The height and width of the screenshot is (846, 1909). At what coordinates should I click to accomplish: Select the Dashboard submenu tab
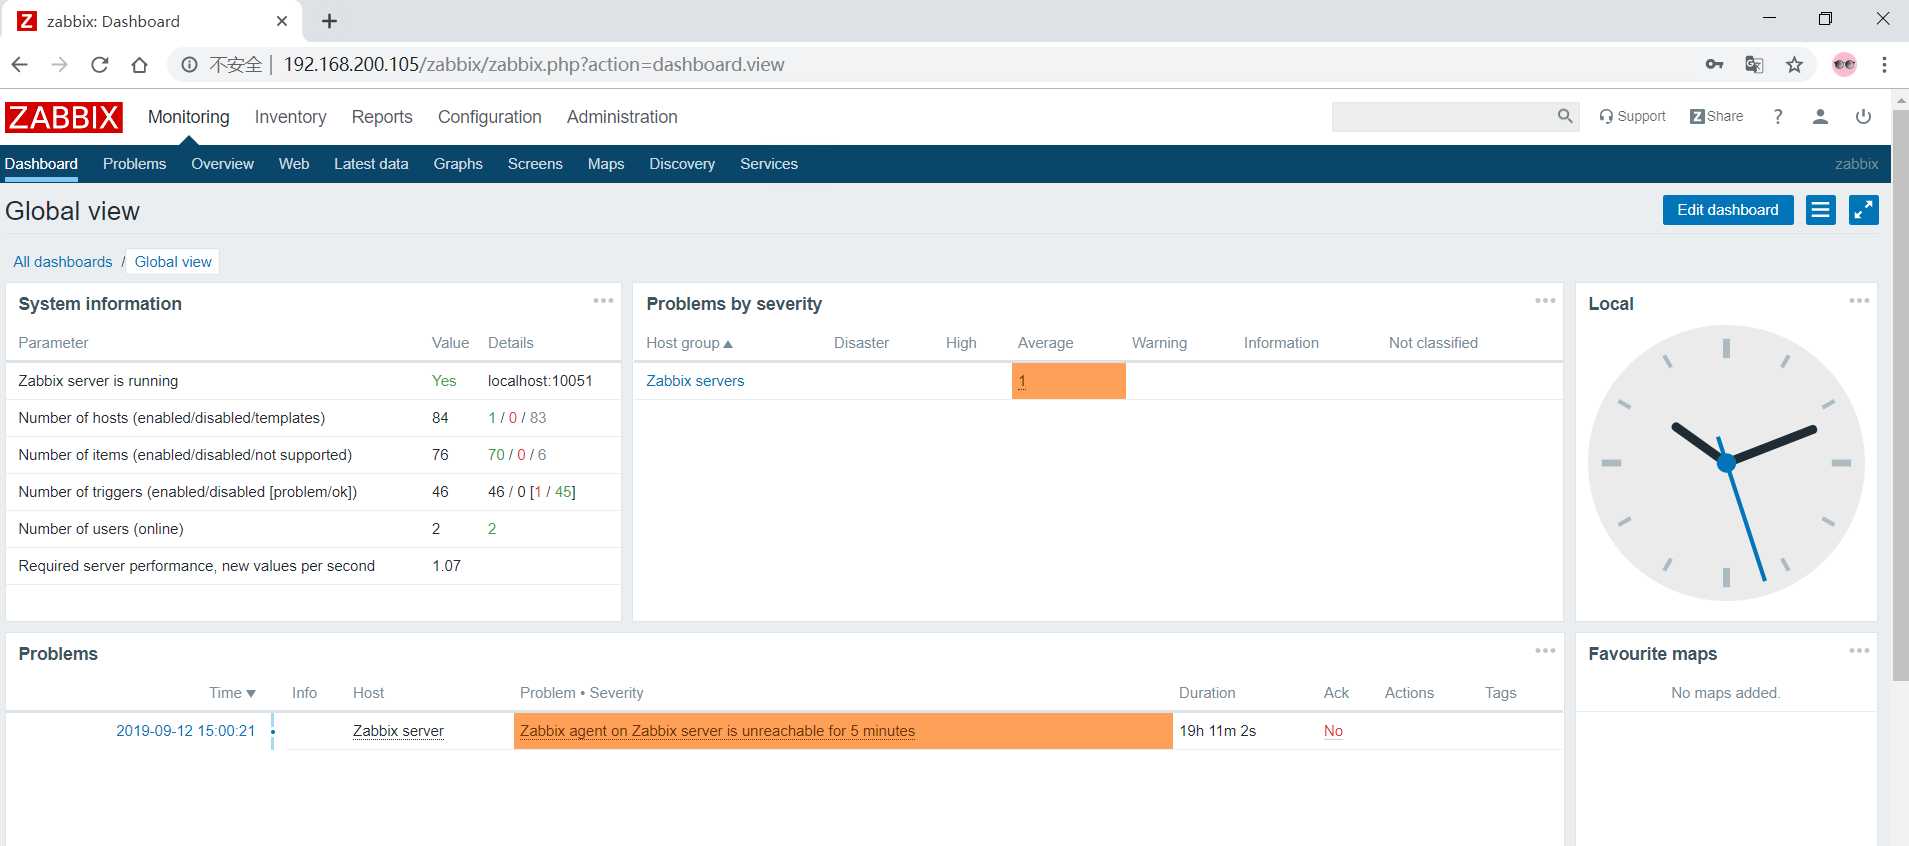coord(41,164)
